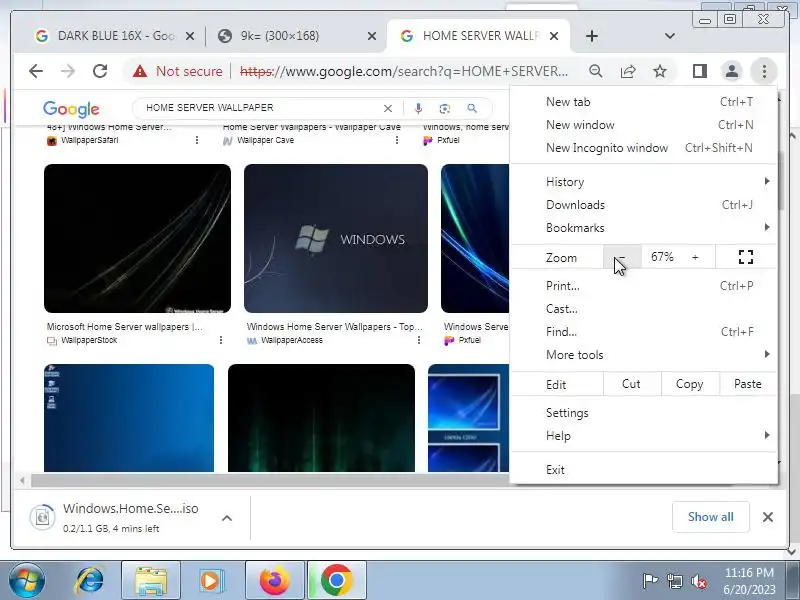
Task: Open options for WallpaperSafari result
Action: (197, 140)
